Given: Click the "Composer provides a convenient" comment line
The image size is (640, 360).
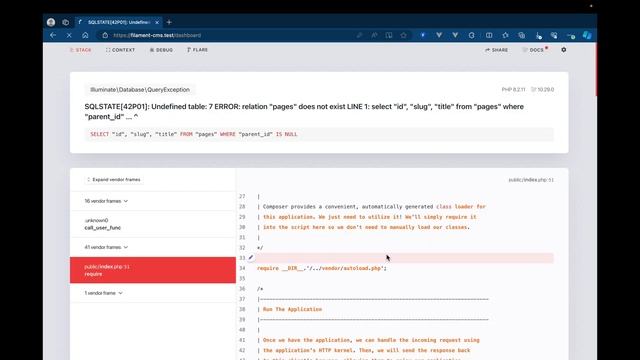Looking at the screenshot, I should pos(371,207).
